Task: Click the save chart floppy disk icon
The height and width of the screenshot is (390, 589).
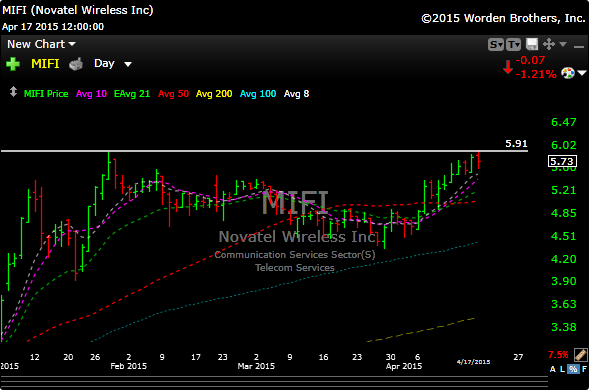Action: coord(532,44)
